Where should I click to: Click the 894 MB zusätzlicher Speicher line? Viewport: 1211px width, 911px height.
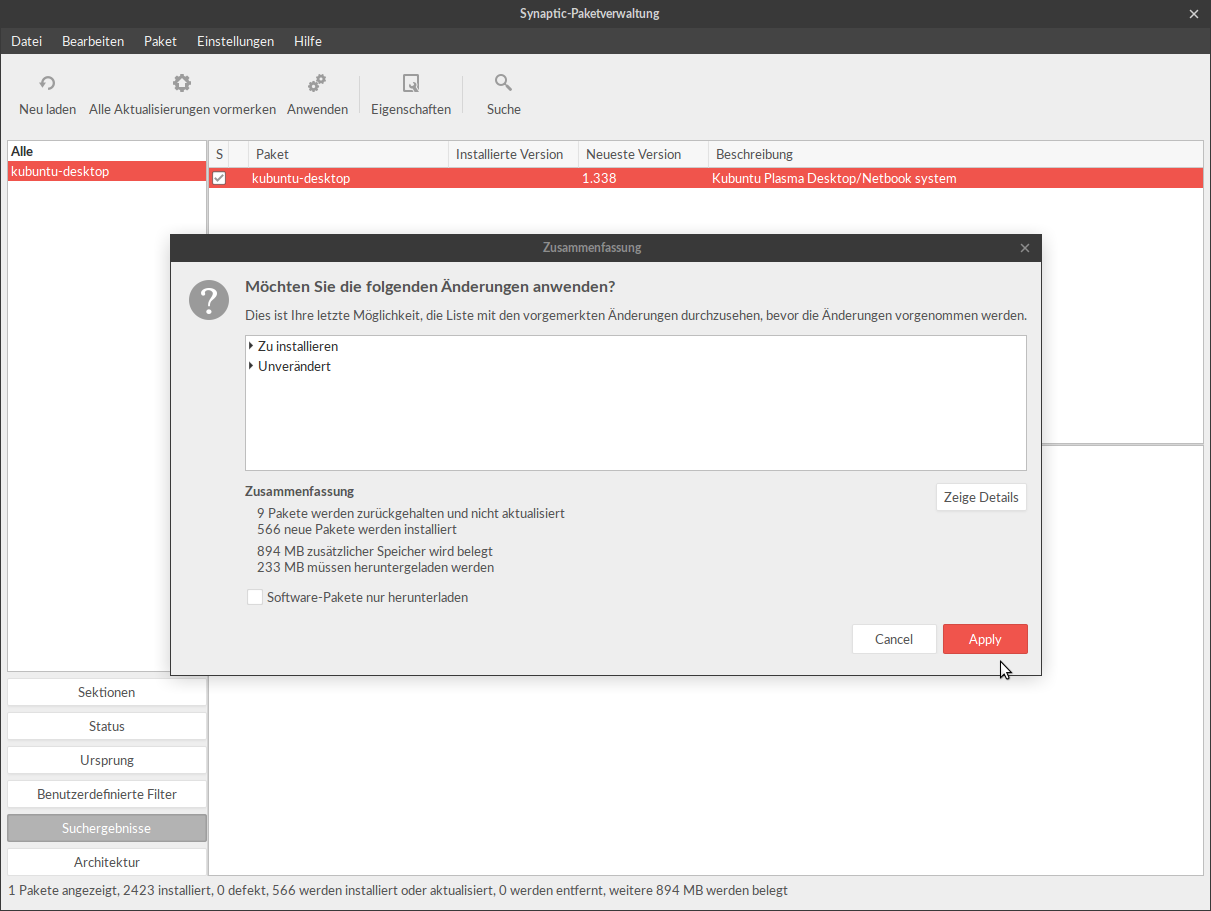click(x=375, y=551)
